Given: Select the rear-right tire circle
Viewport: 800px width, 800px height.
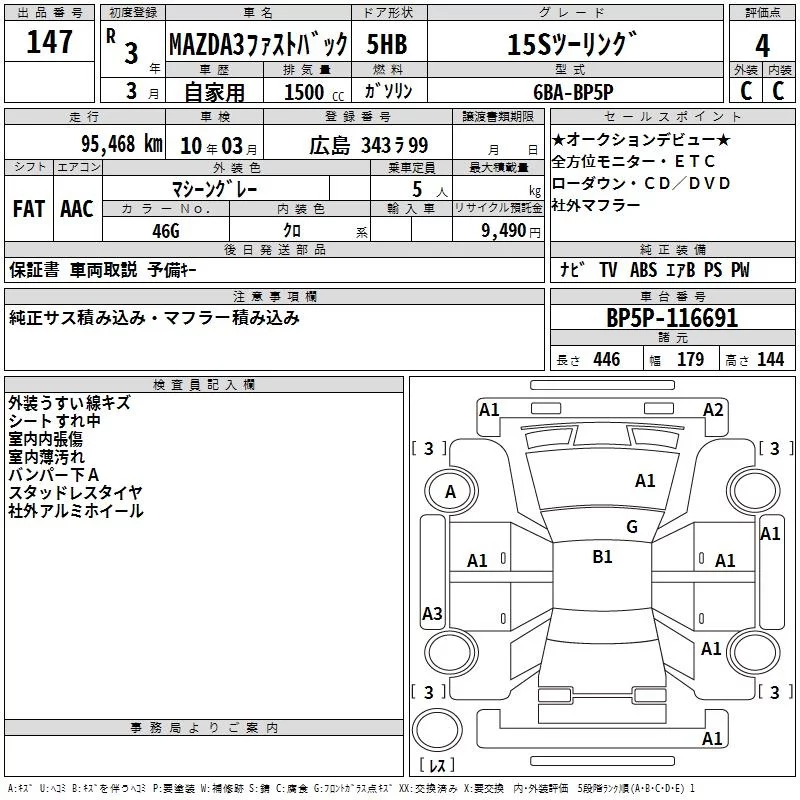Looking at the screenshot, I should [x=754, y=652].
